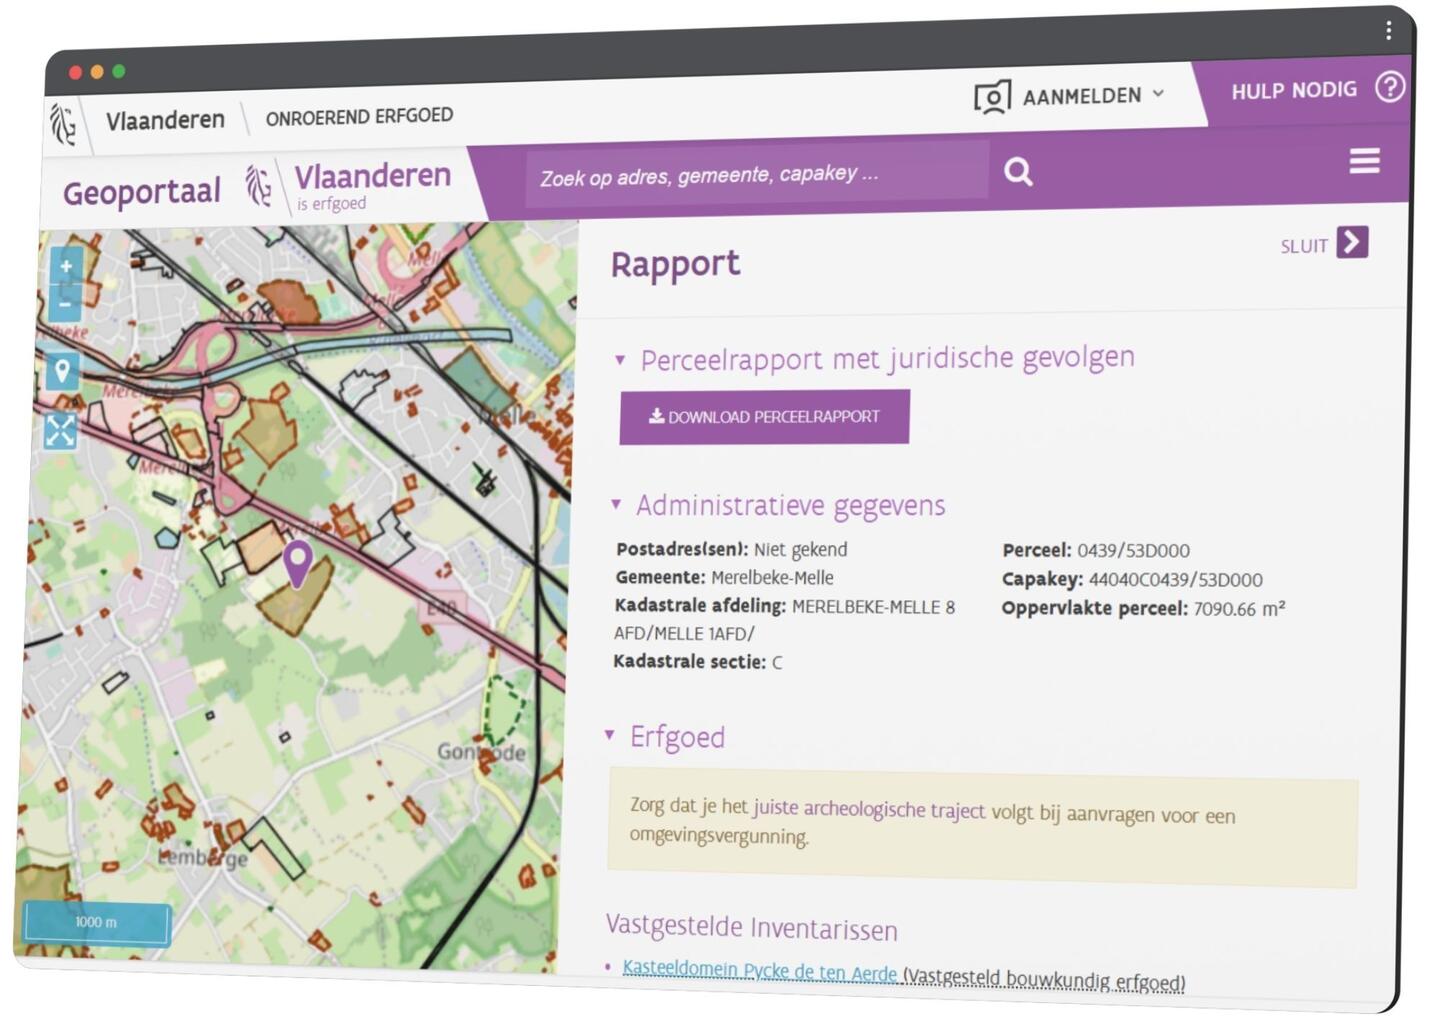Click the Capakey value 44040C0439/53D000
The height and width of the screenshot is (1018, 1440).
click(x=1175, y=580)
